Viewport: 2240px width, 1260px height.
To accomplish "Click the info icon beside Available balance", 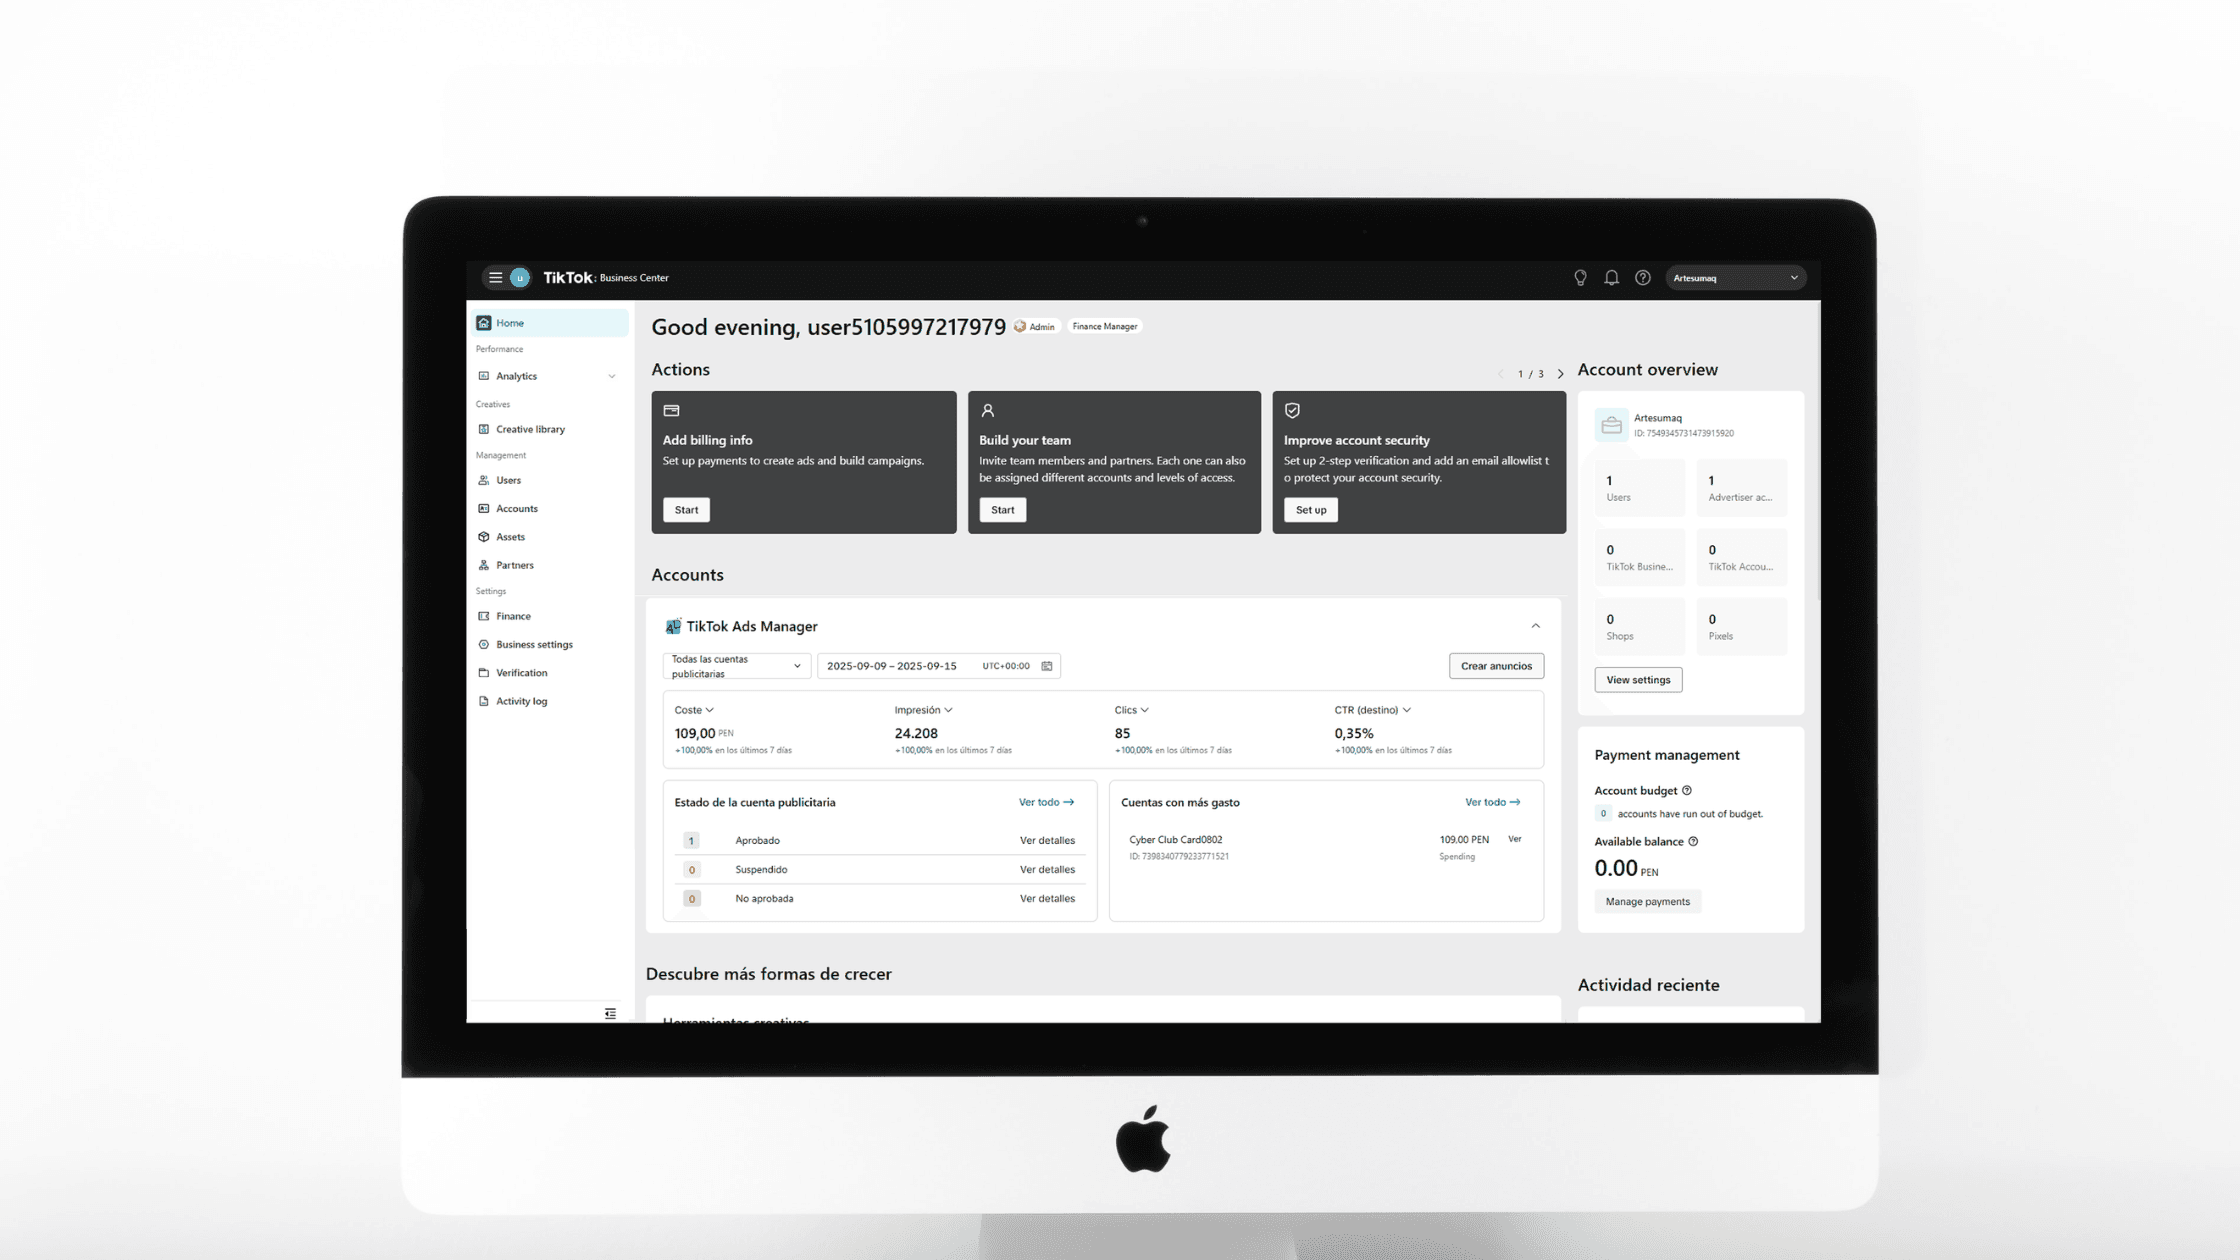I will [x=1693, y=842].
